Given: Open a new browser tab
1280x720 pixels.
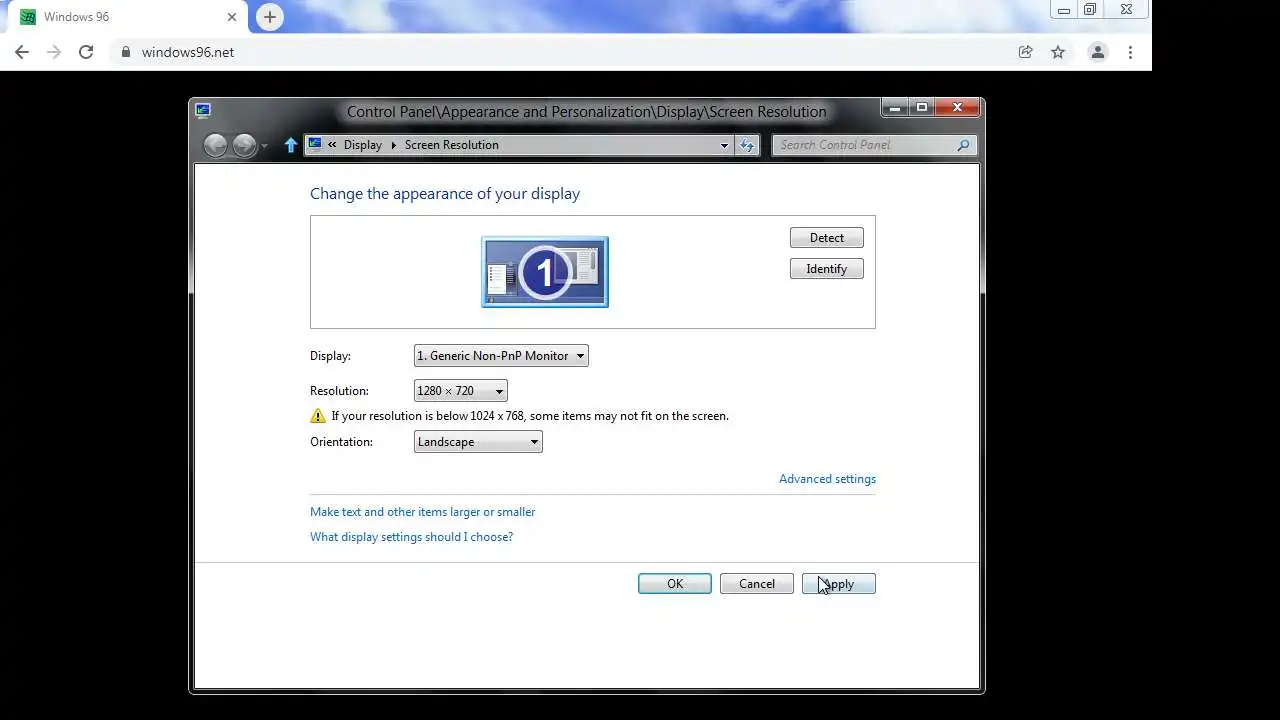Looking at the screenshot, I should click(269, 17).
